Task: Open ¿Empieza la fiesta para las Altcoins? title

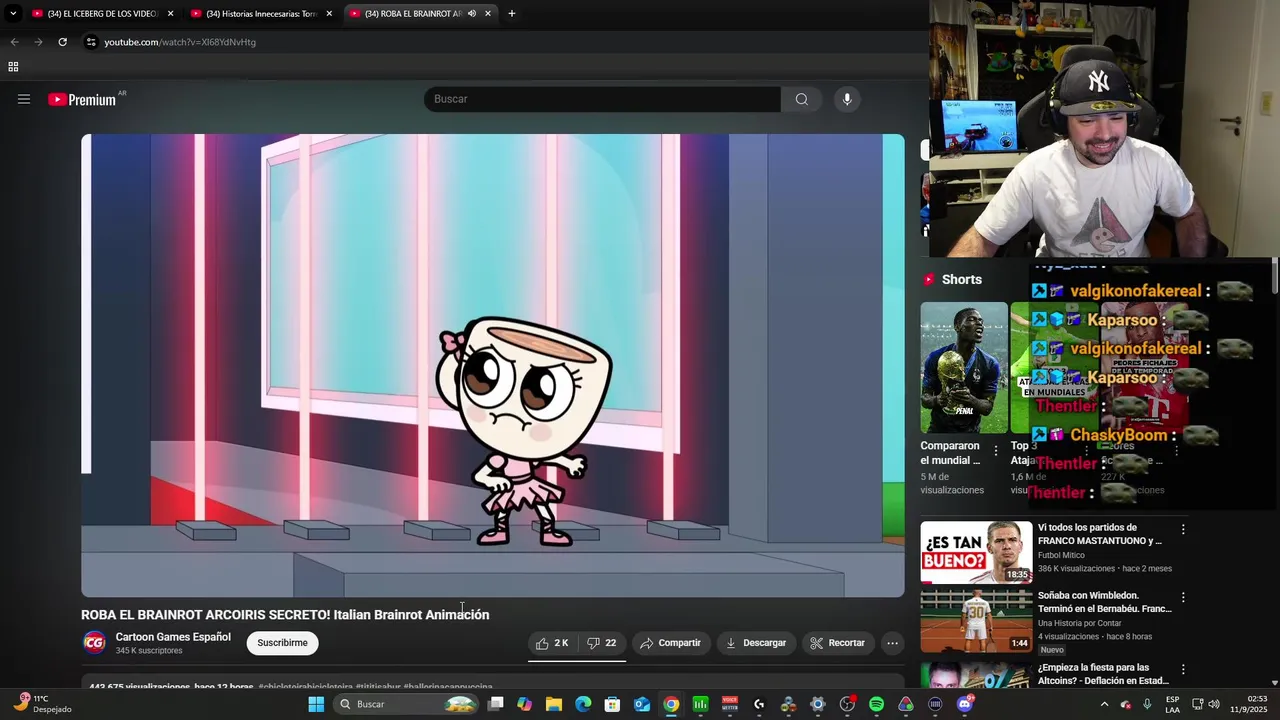Action: coord(1103,674)
